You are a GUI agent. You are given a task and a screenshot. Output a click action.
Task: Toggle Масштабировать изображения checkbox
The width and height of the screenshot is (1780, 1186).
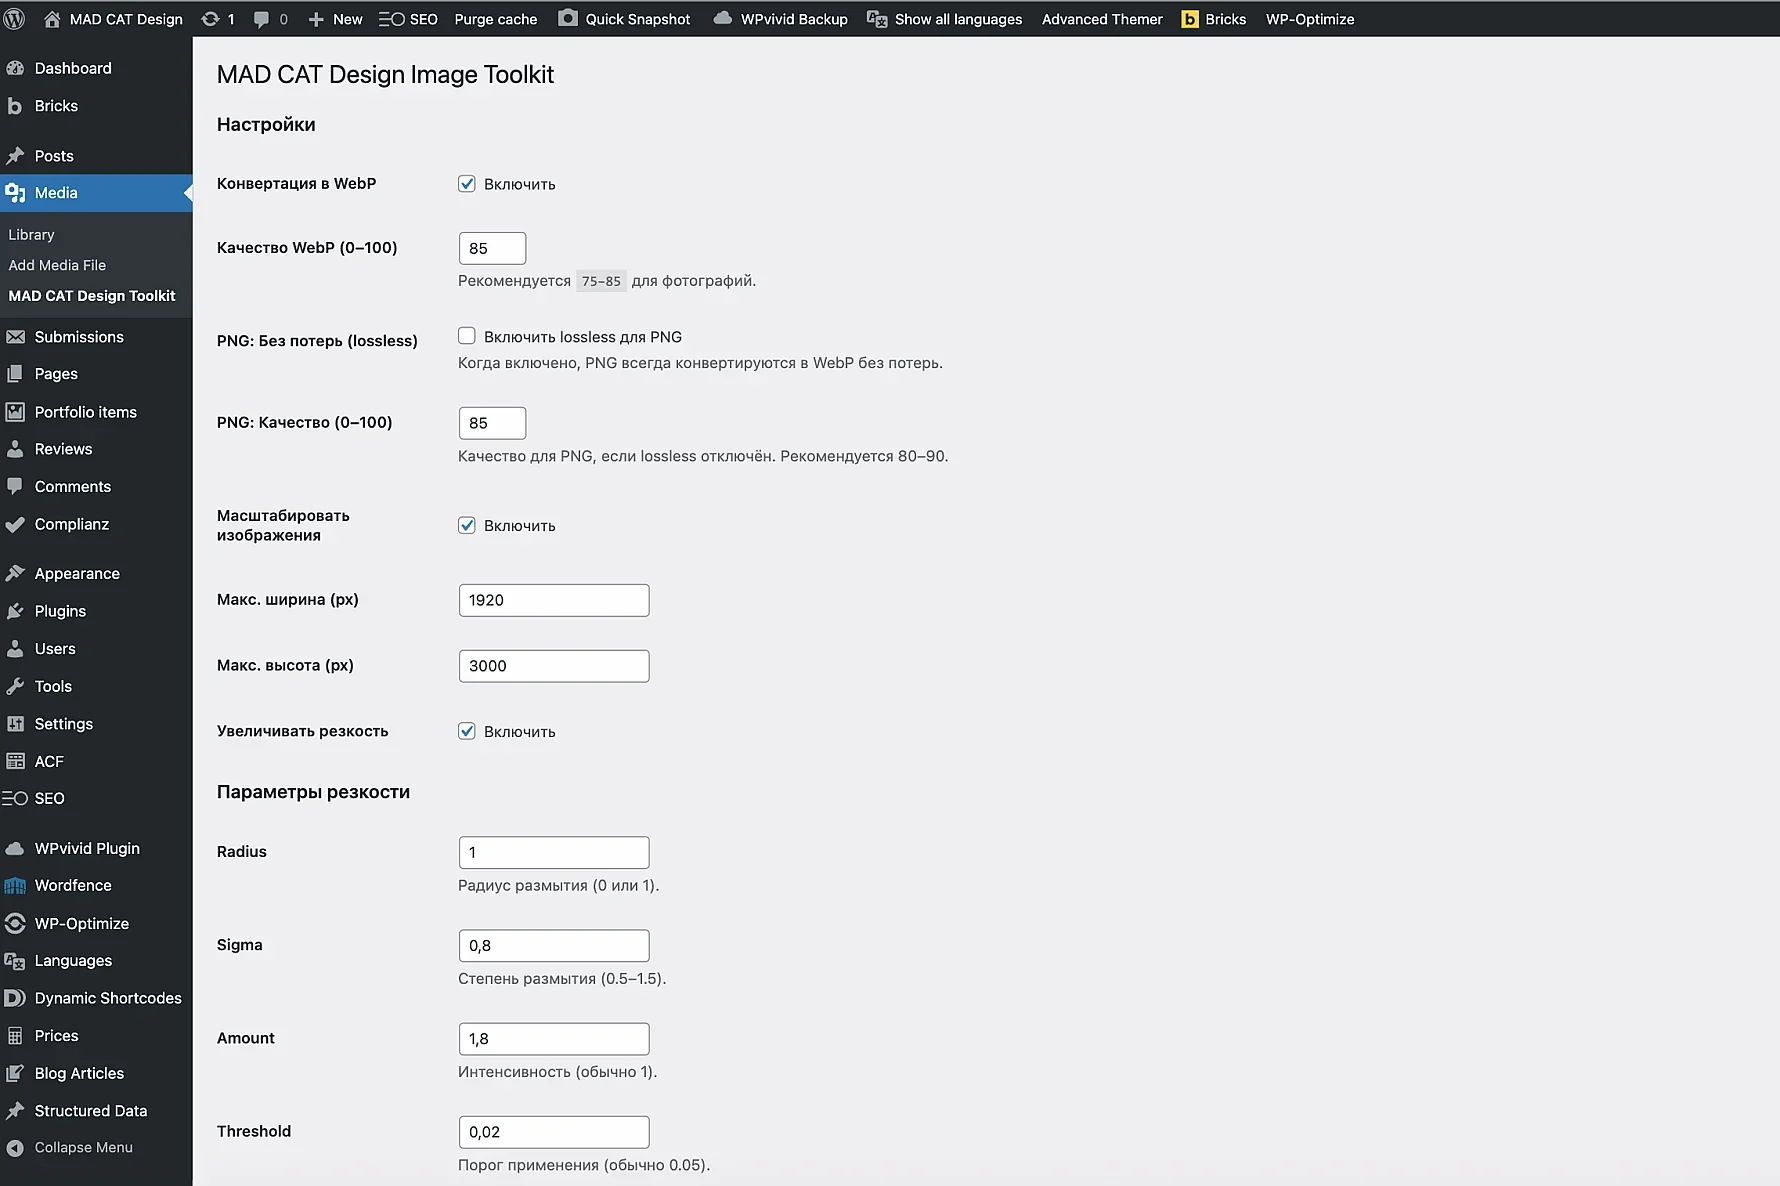point(467,525)
